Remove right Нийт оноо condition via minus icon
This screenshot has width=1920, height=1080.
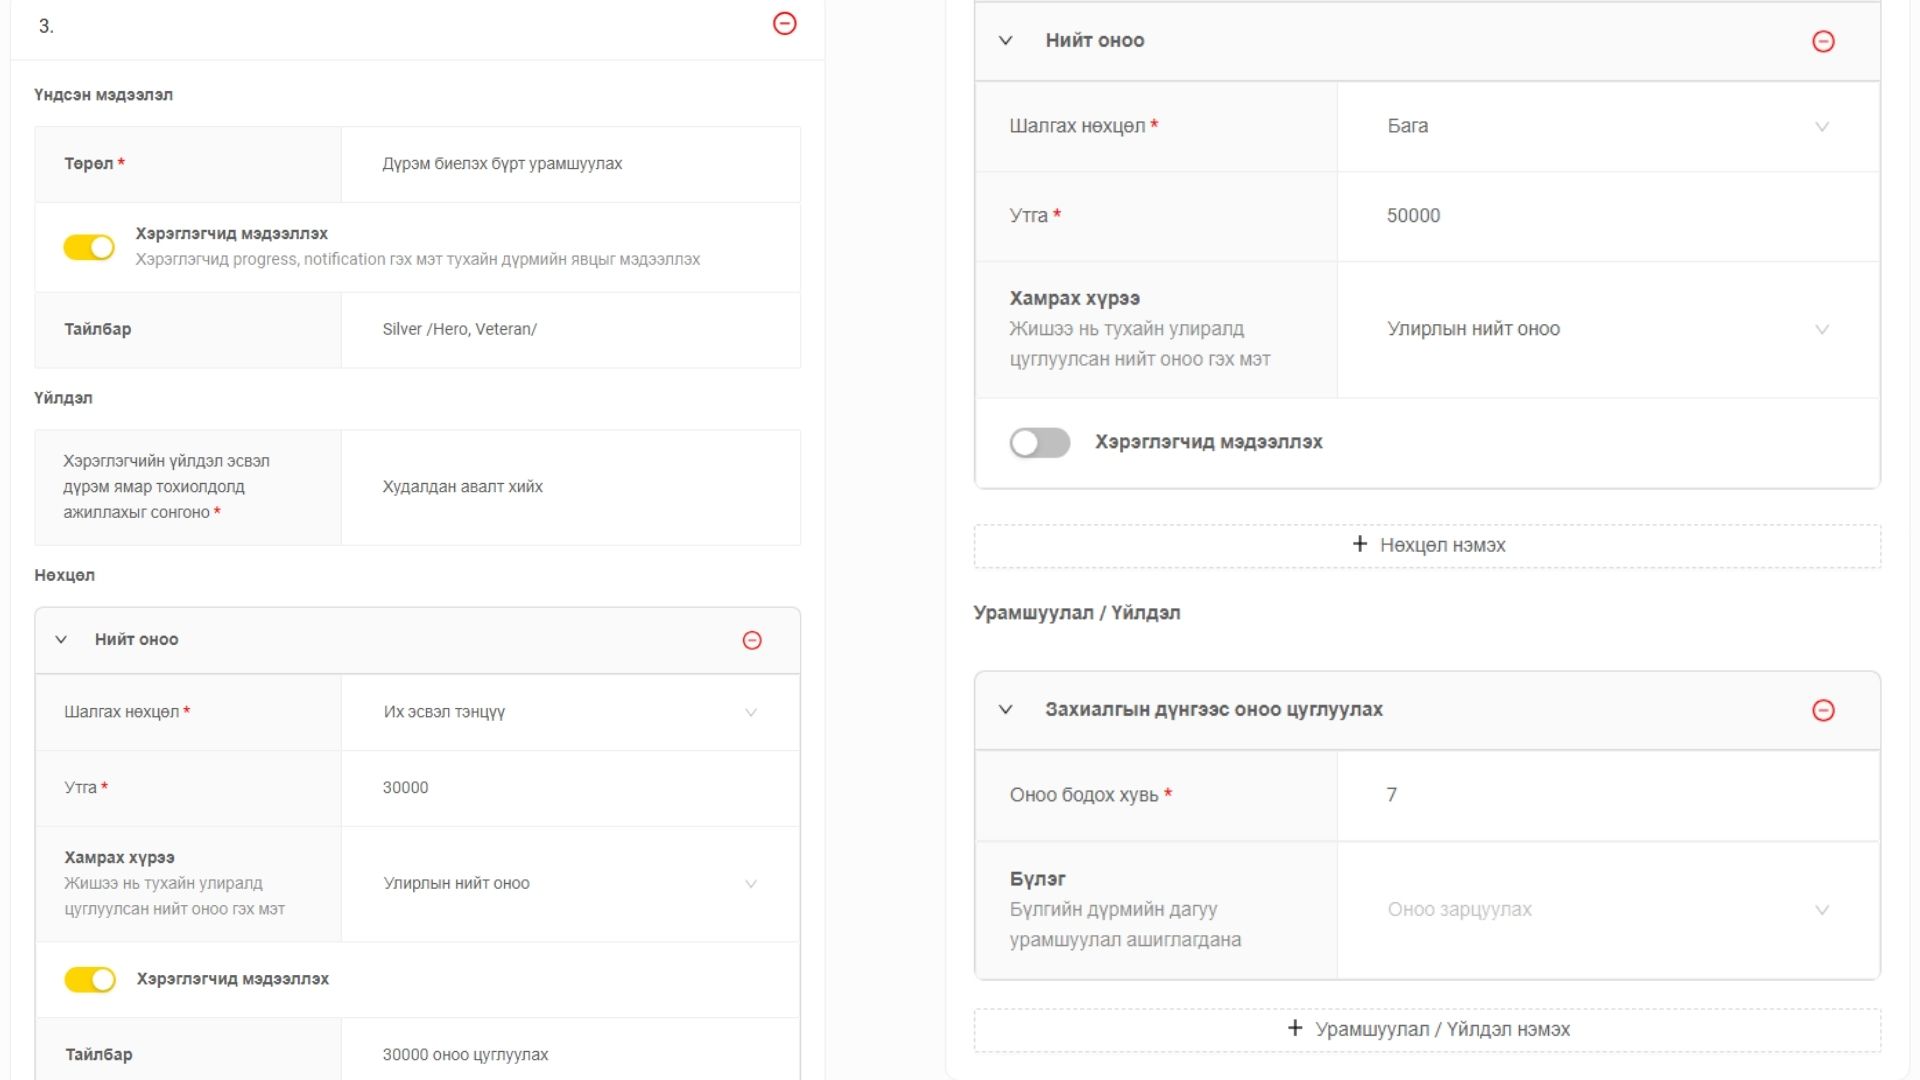pos(1823,41)
